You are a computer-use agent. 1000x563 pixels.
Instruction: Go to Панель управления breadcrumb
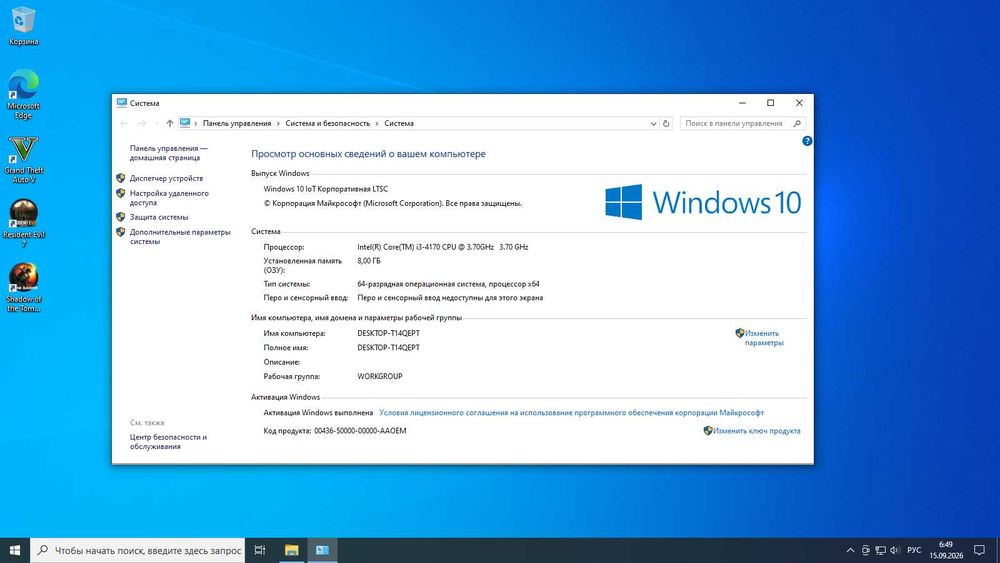click(237, 123)
